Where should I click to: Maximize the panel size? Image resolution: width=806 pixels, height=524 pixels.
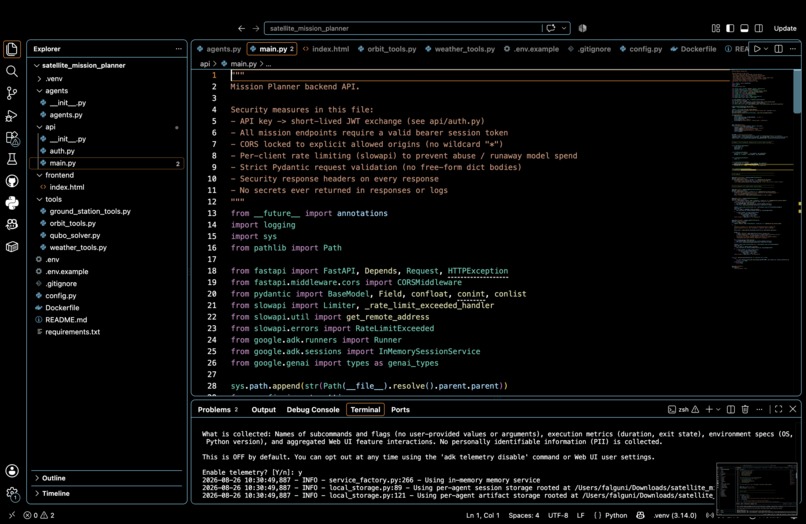[778, 409]
